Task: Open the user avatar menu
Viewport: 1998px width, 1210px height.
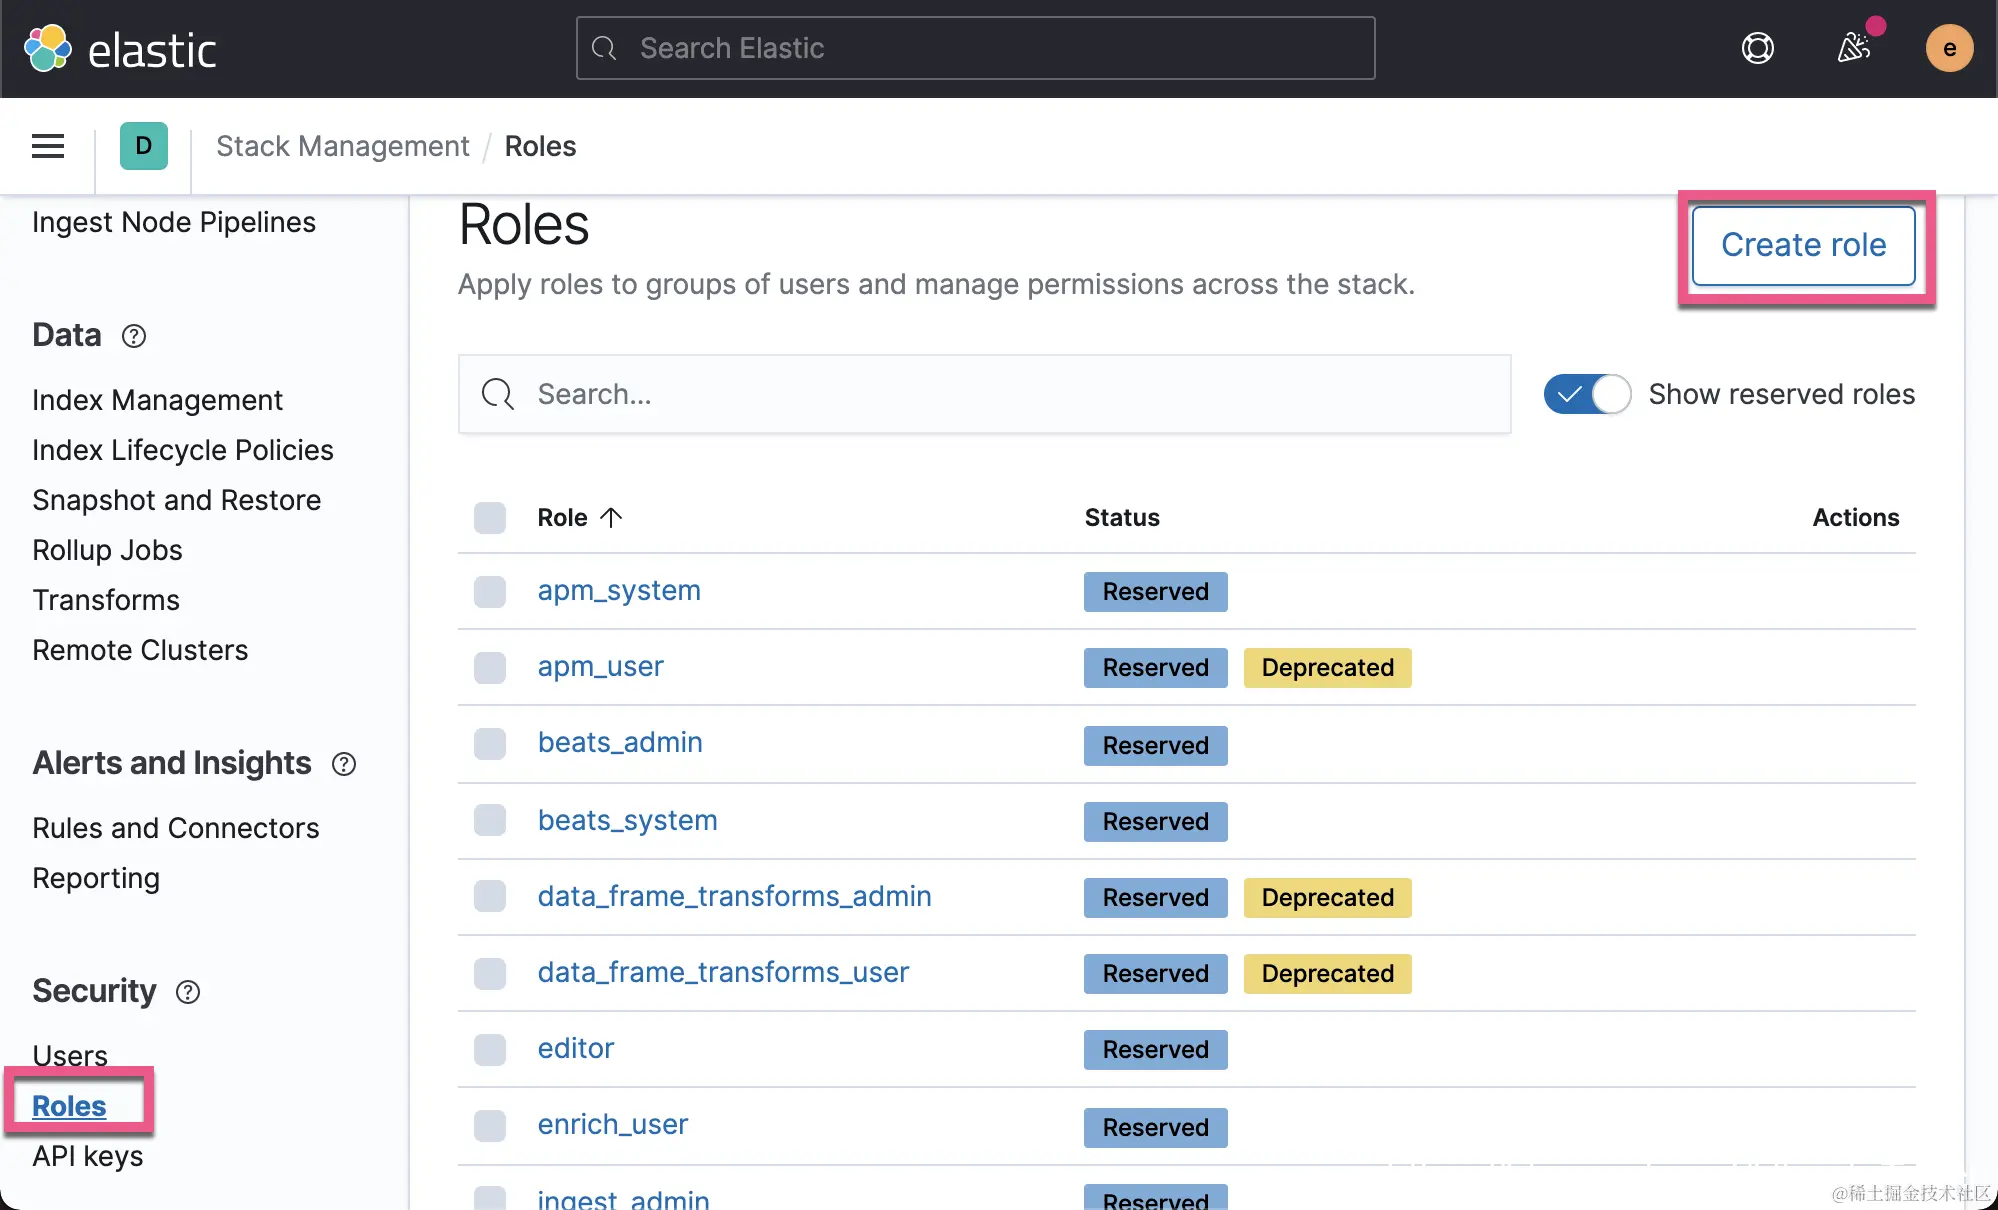Action: (1948, 48)
